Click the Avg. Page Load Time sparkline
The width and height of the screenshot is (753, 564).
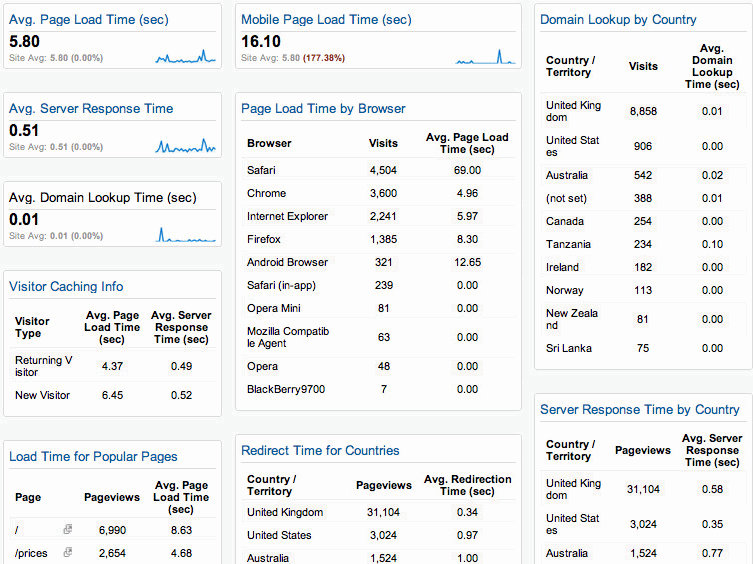coord(186,57)
